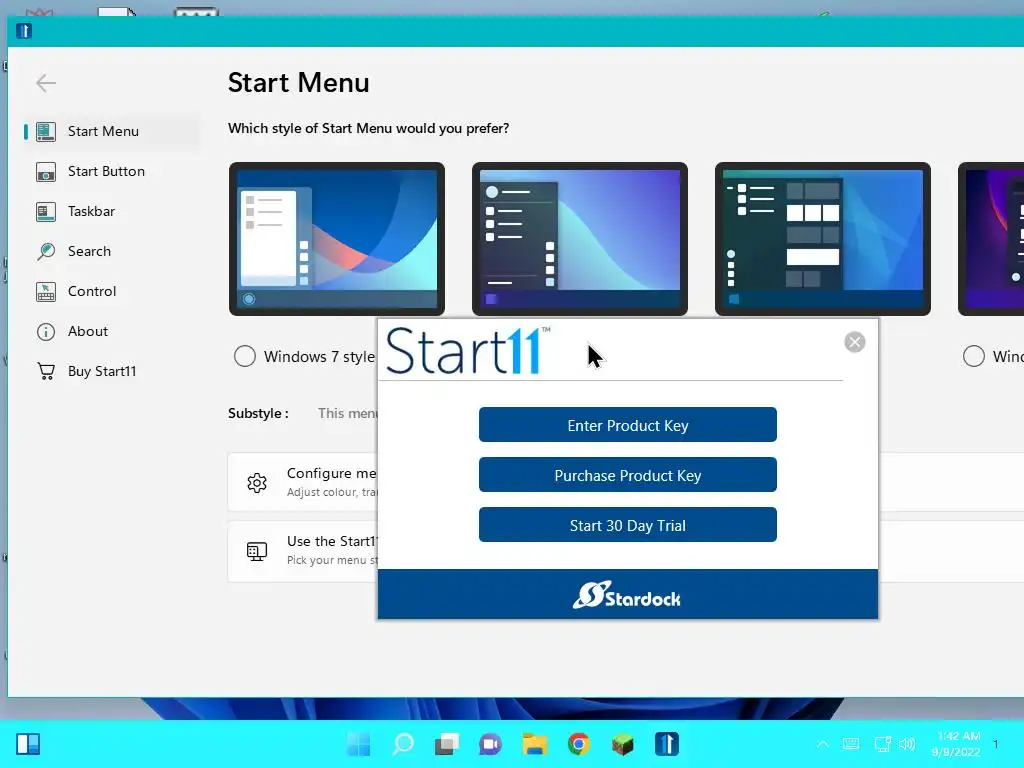Open File Explorer from the taskbar
This screenshot has height=768, width=1024.
coord(535,744)
